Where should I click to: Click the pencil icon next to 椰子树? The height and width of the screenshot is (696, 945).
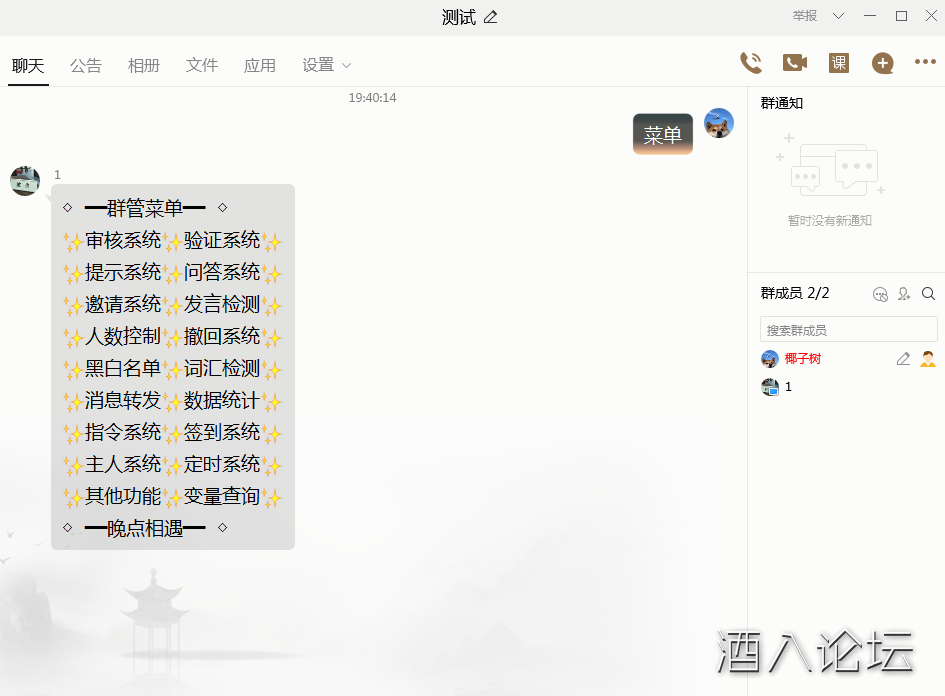tap(903, 359)
